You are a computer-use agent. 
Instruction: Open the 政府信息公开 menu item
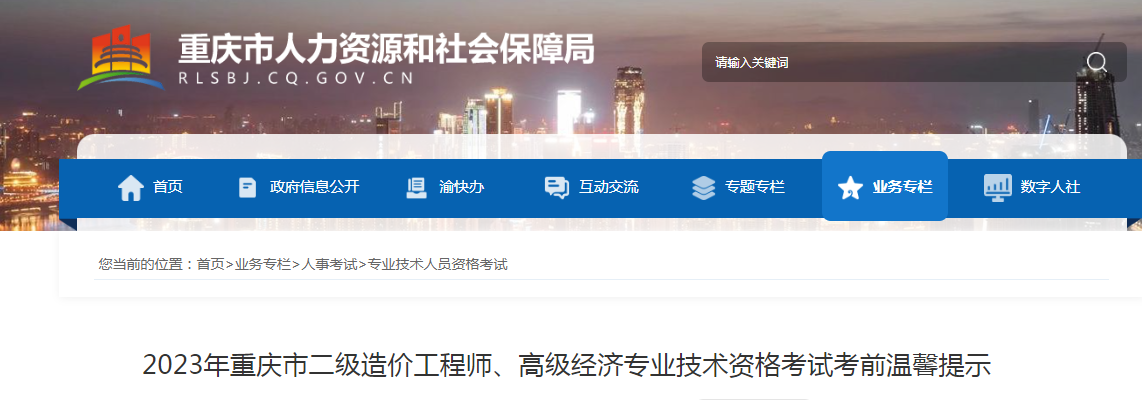click(315, 187)
